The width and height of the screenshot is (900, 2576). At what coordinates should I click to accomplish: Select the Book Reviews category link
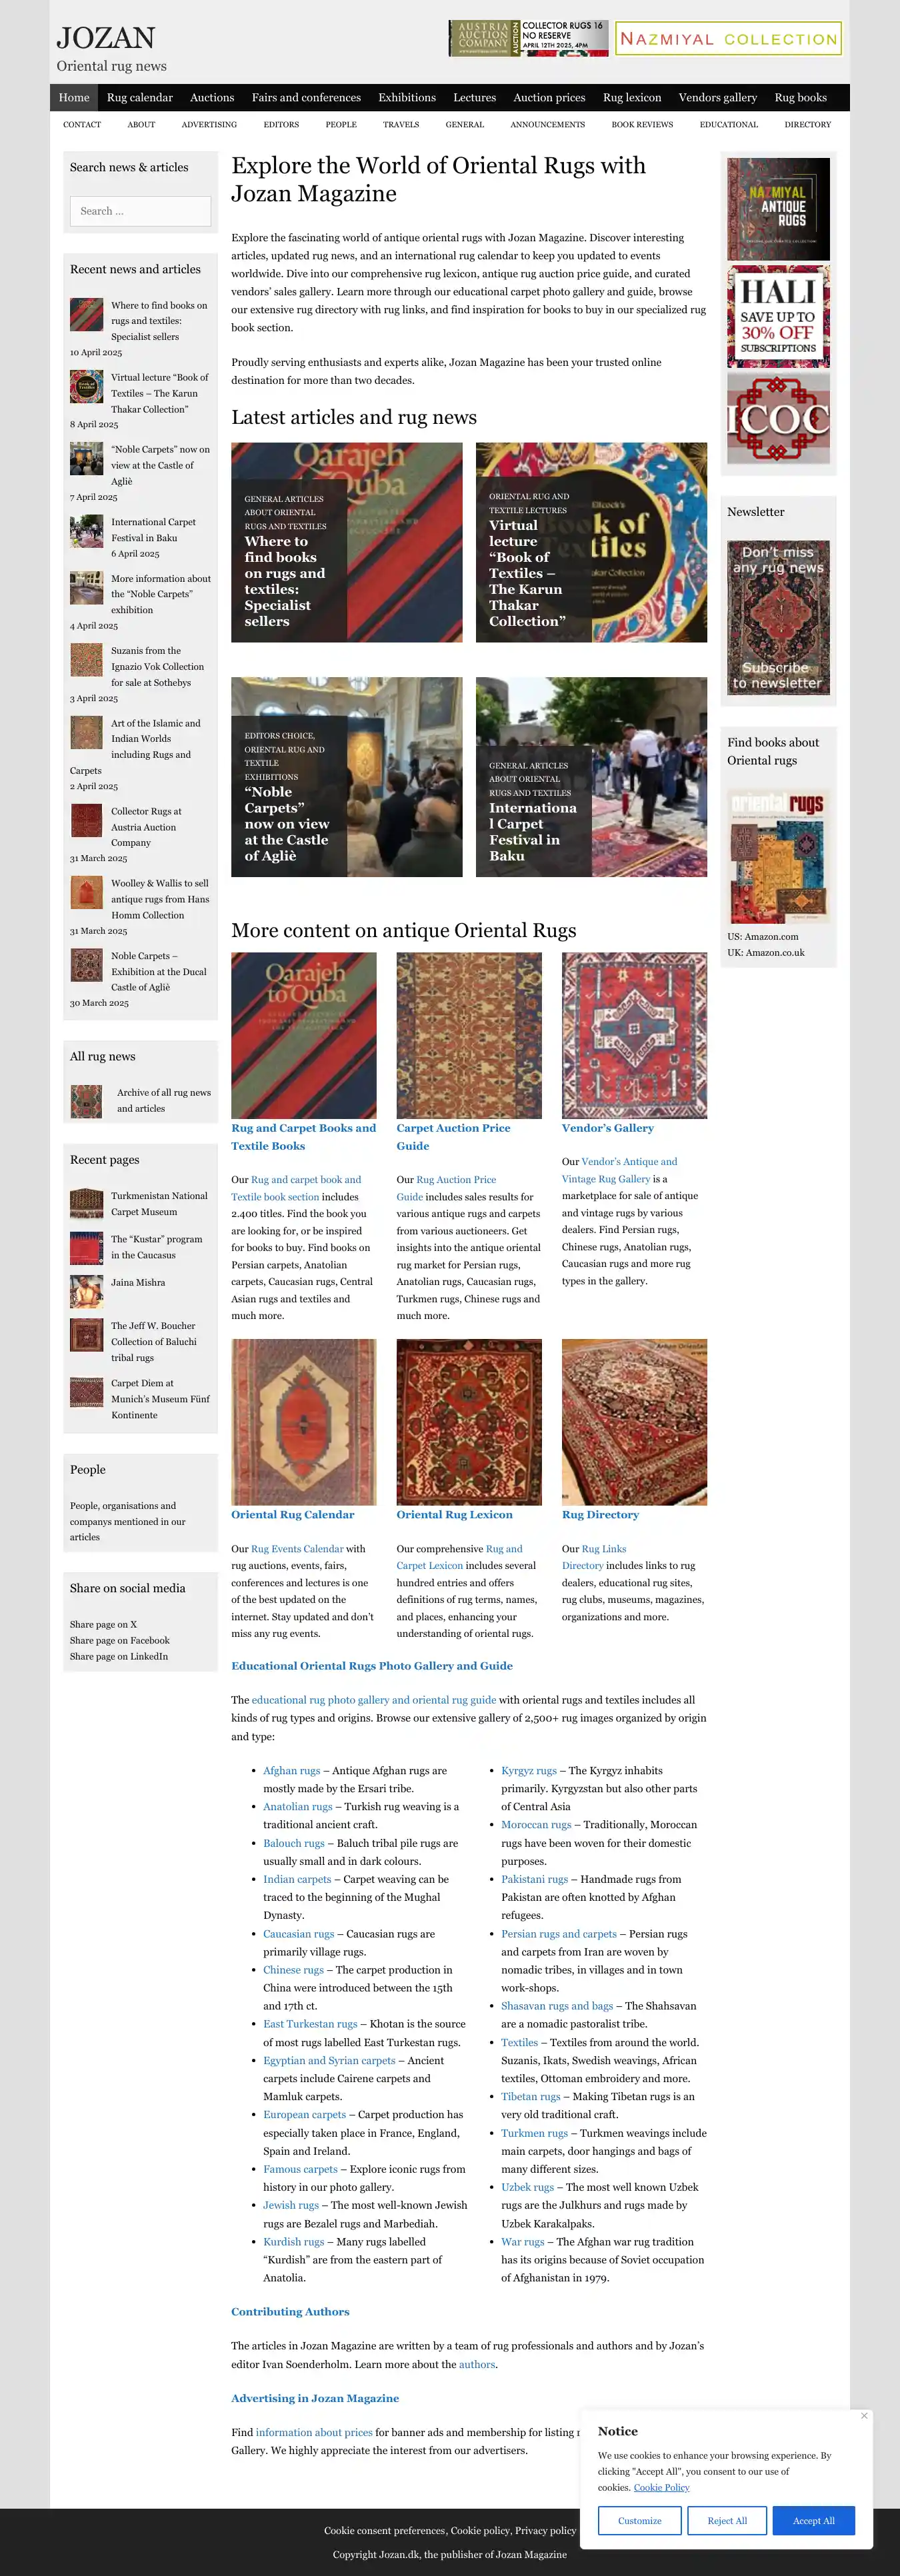click(642, 125)
